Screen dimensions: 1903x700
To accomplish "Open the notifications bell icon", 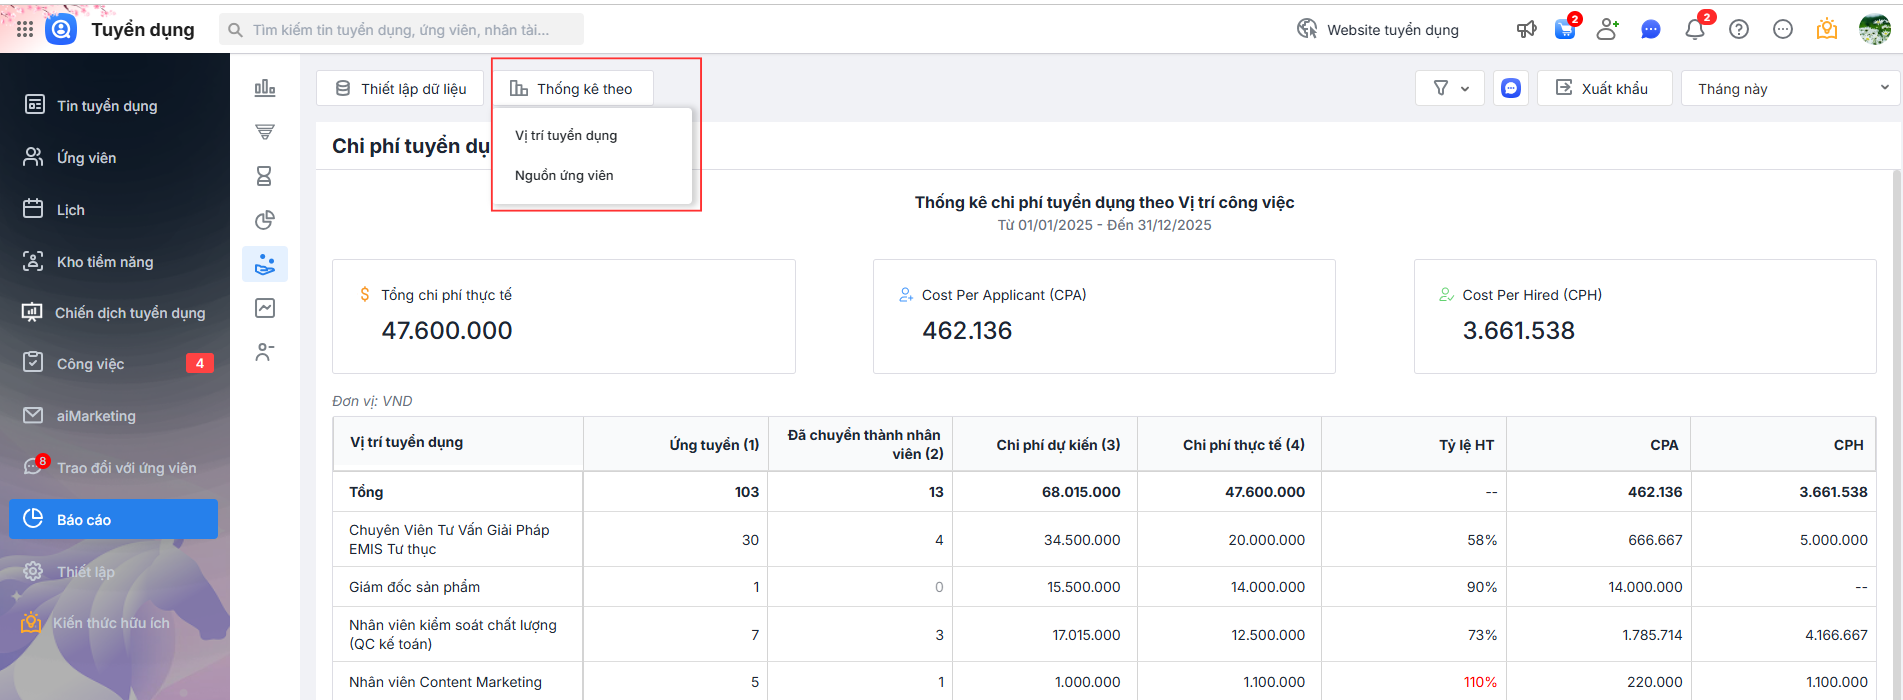I will click(1695, 30).
